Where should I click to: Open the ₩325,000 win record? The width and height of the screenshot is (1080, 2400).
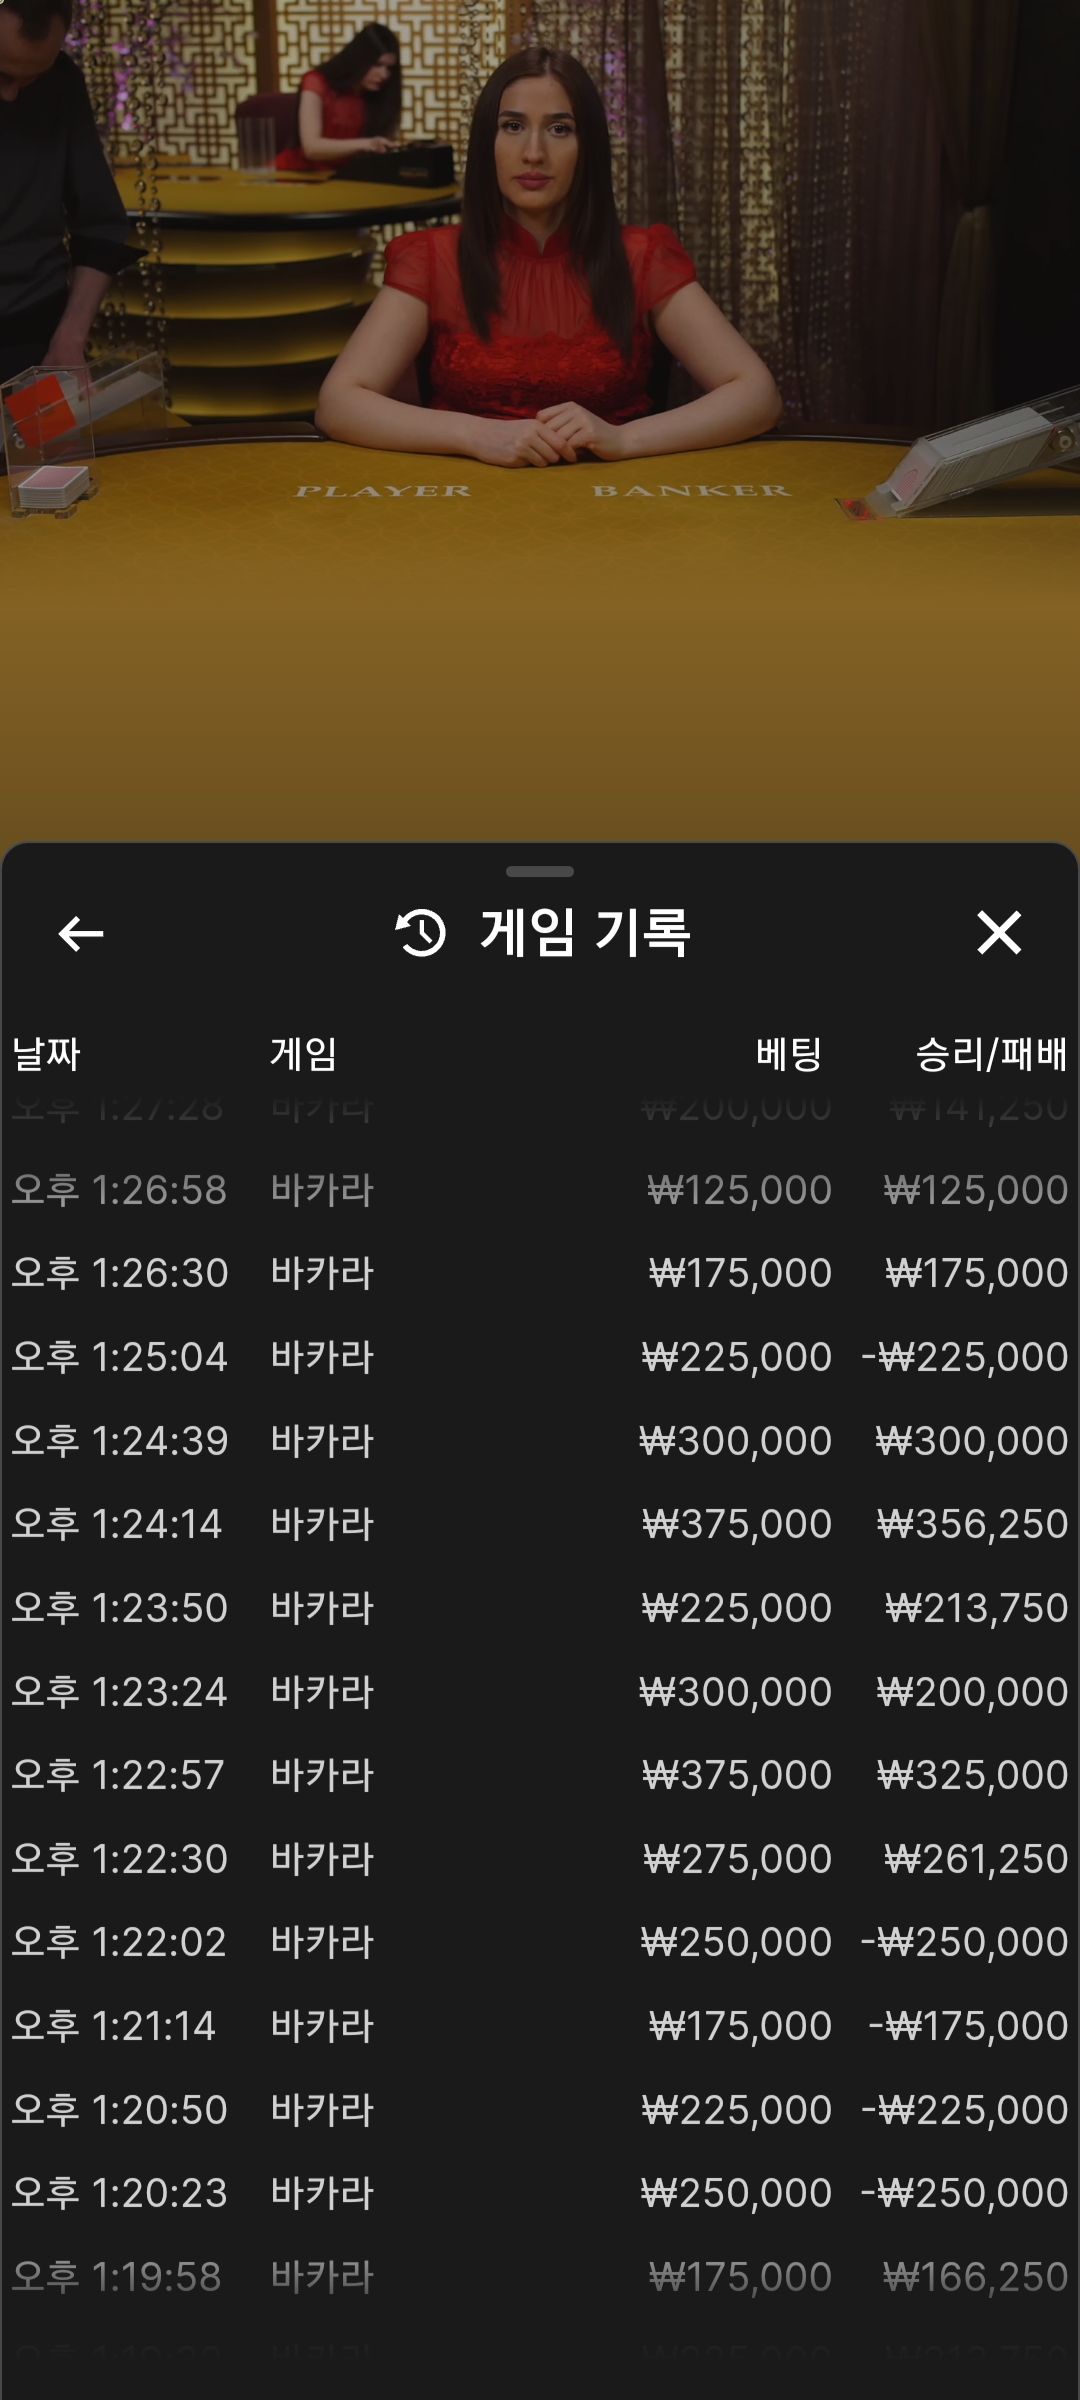pyautogui.click(x=540, y=1775)
